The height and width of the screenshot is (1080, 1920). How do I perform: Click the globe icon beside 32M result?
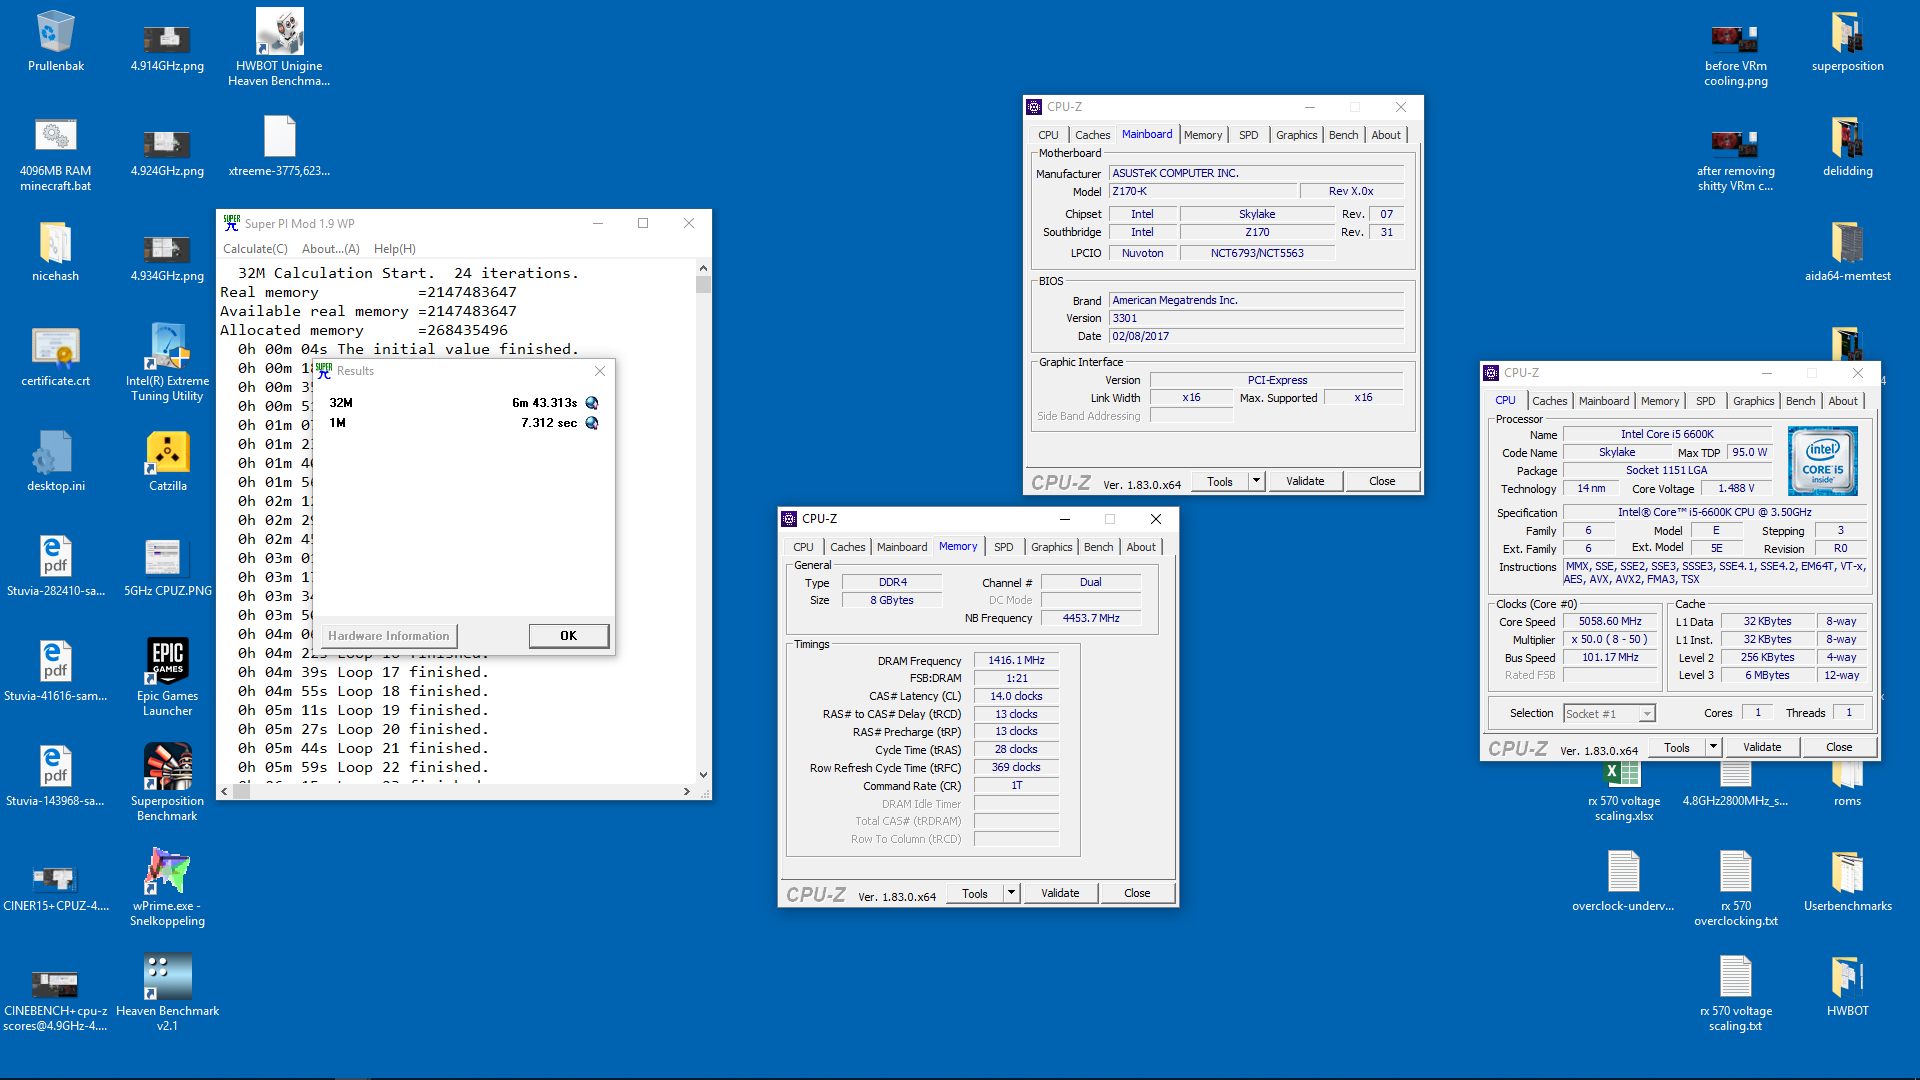[x=592, y=403]
